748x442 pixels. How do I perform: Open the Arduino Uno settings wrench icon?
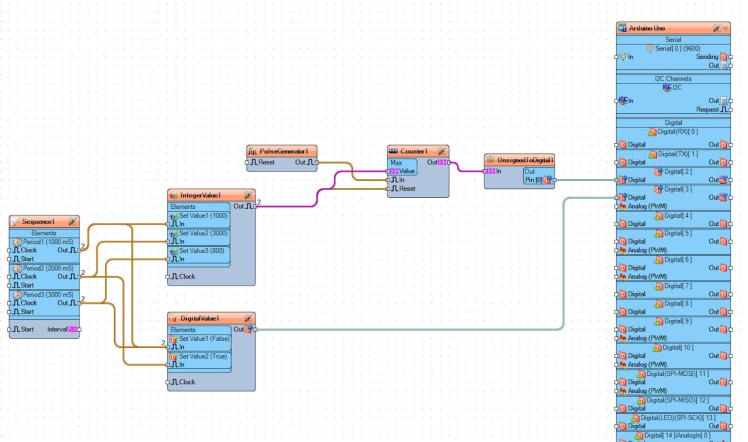coord(716,28)
